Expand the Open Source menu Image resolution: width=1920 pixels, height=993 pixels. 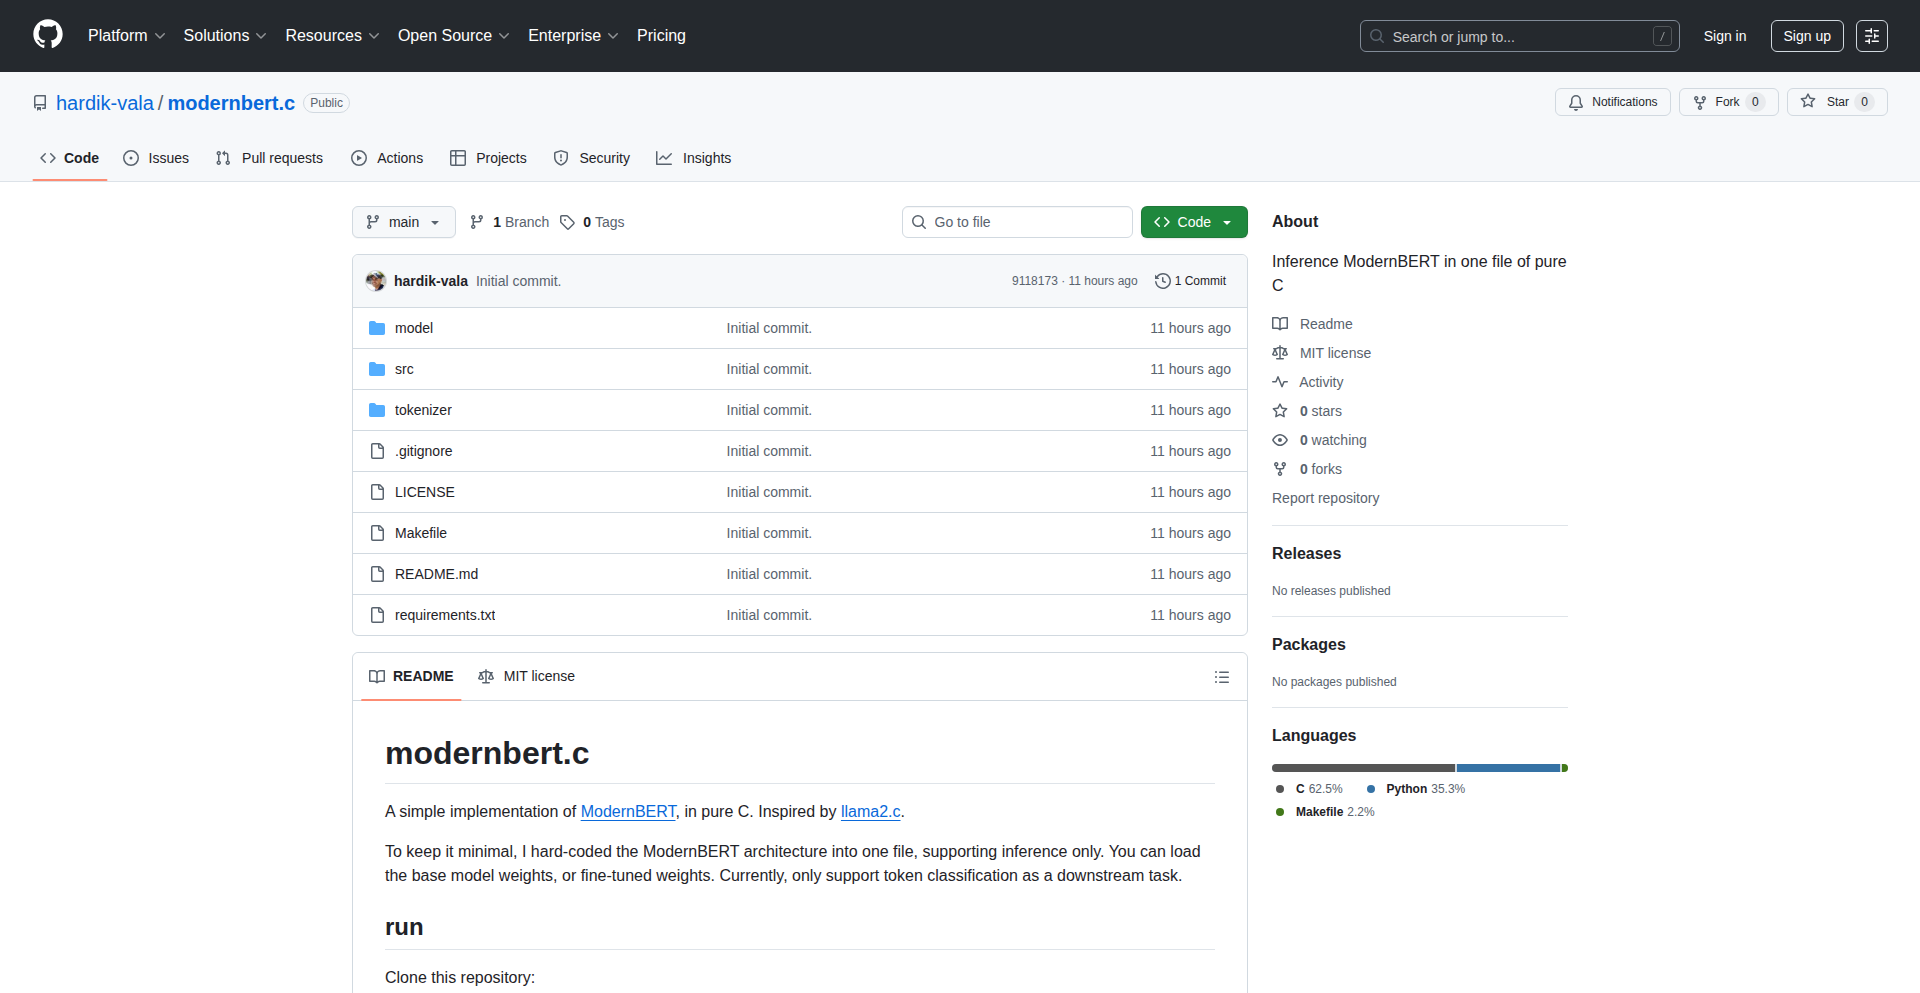point(454,35)
